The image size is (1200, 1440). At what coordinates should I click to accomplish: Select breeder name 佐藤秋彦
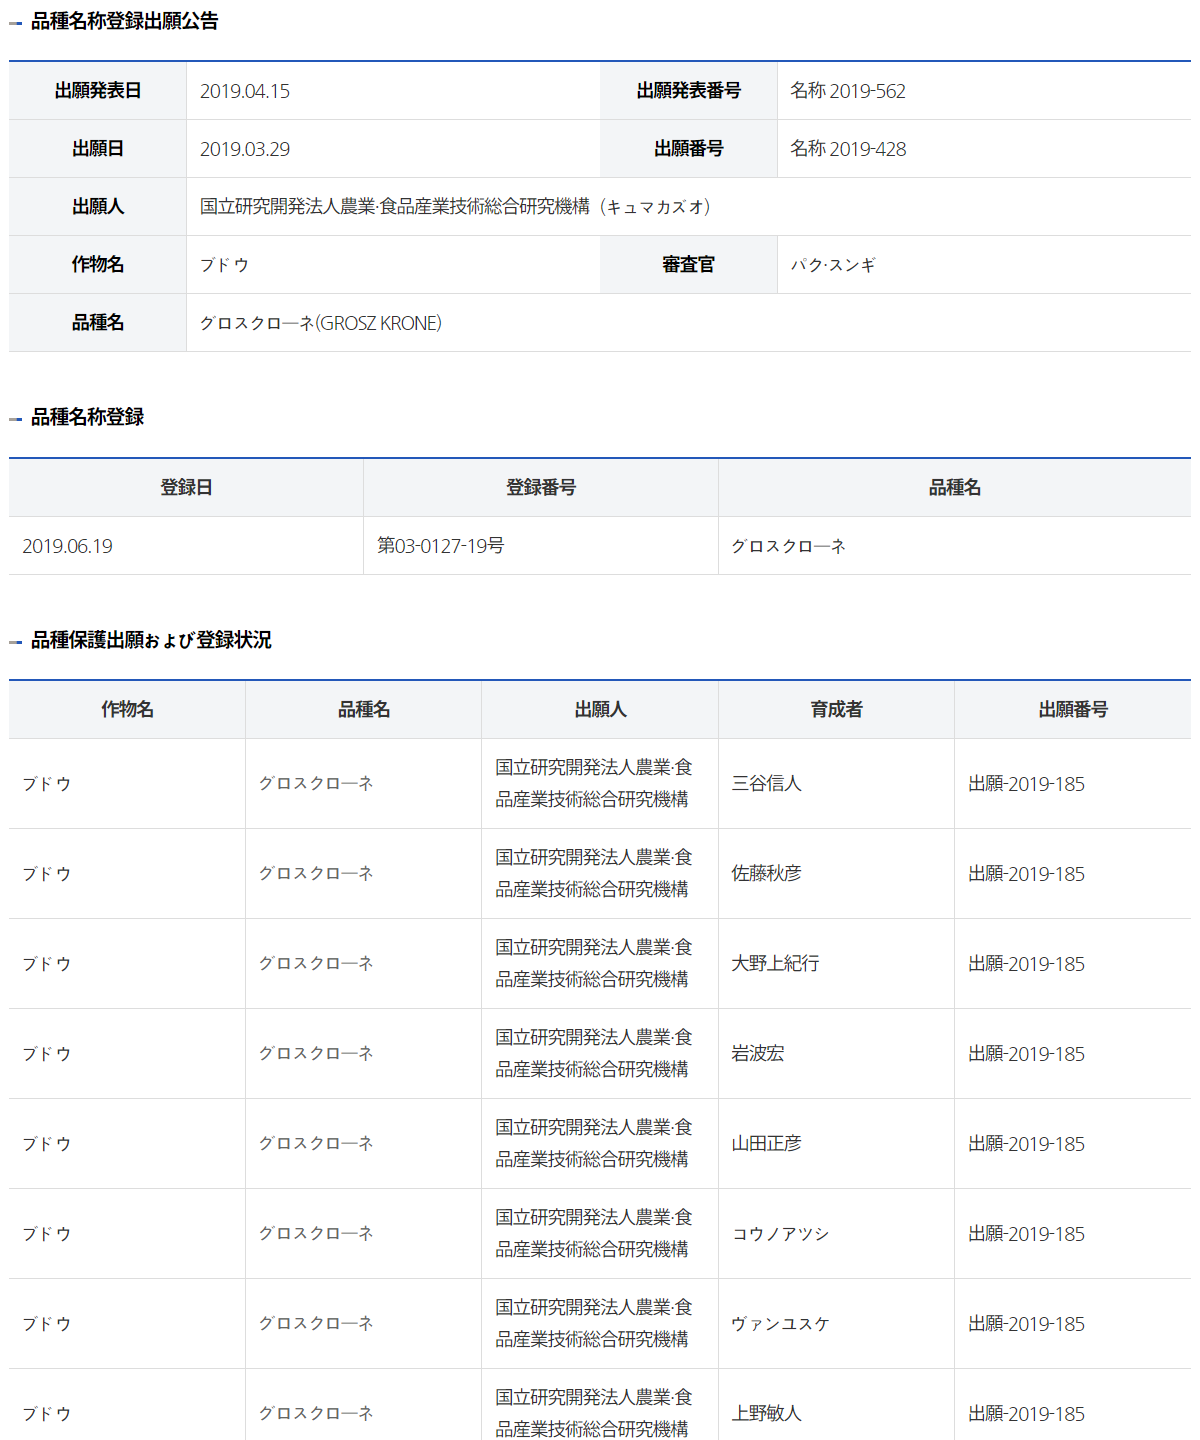tap(767, 874)
